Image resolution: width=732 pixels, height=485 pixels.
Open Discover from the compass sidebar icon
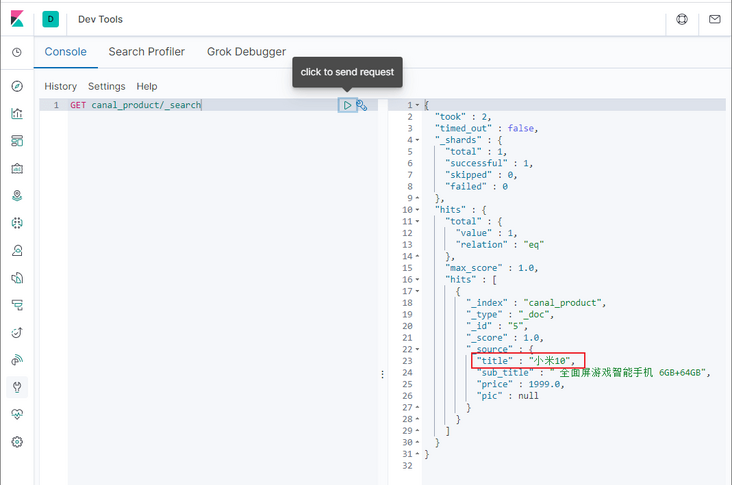pyautogui.click(x=17, y=86)
